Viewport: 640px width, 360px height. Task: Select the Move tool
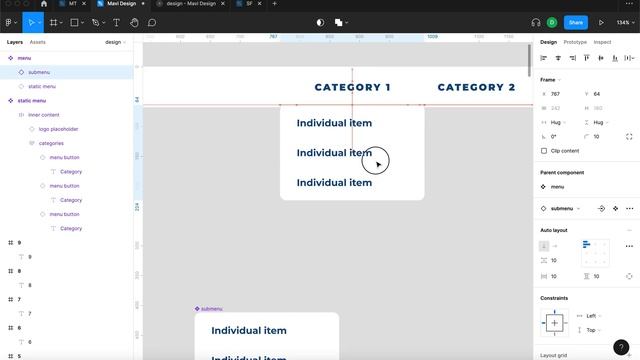[x=31, y=23]
